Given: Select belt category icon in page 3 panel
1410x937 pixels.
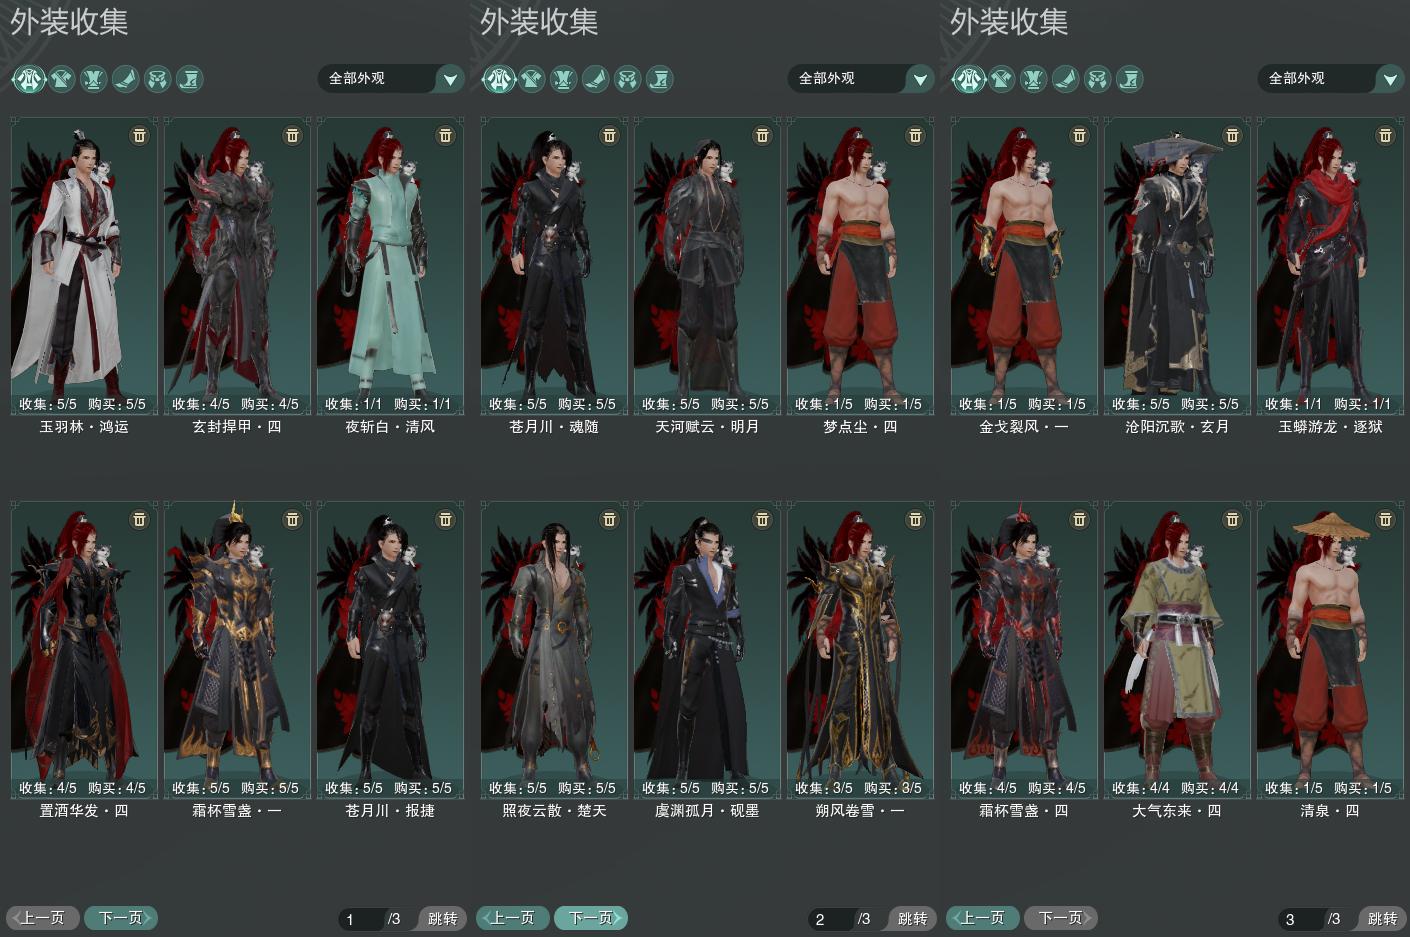Looking at the screenshot, I should pyautogui.click(x=1097, y=79).
